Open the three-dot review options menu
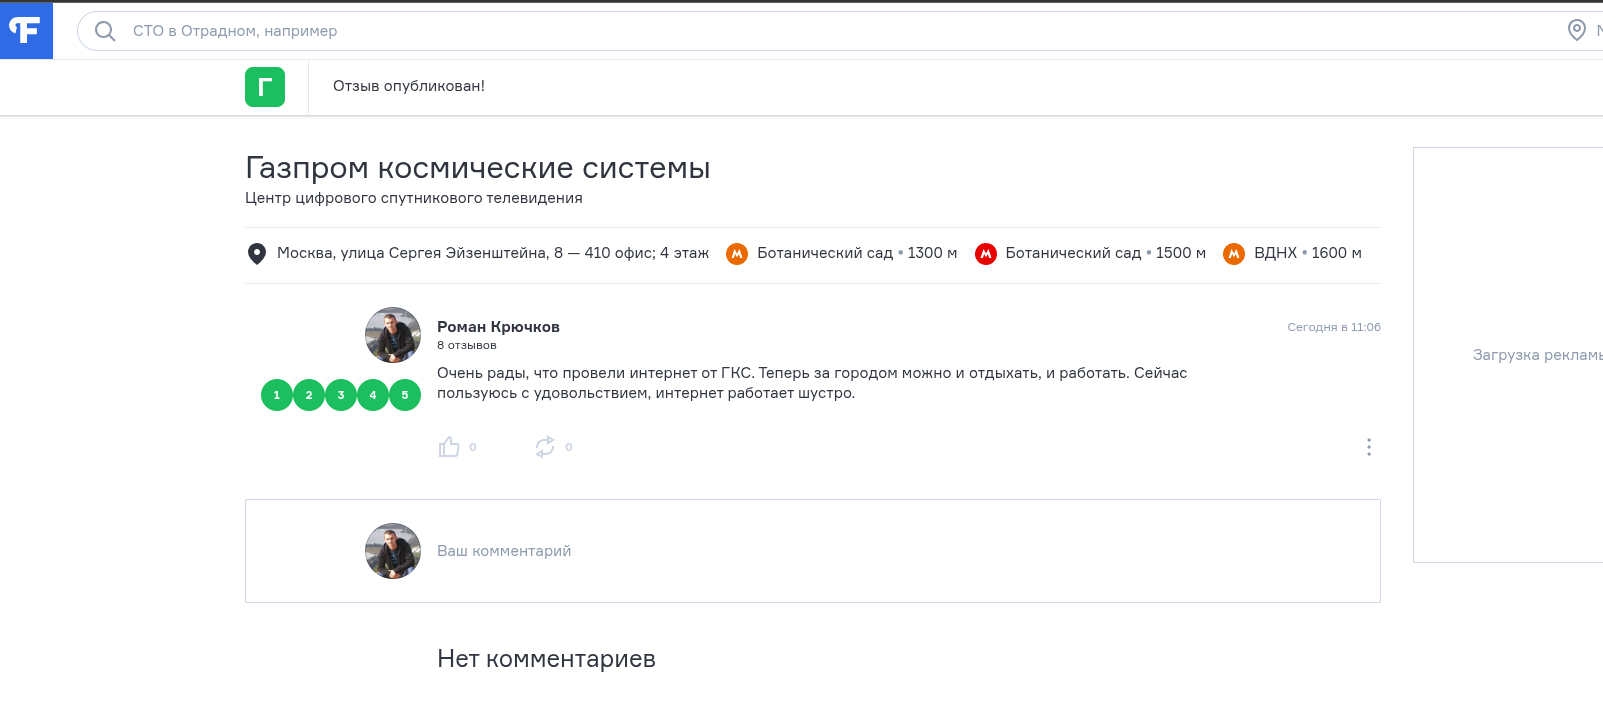This screenshot has height=714, width=1603. point(1369,447)
